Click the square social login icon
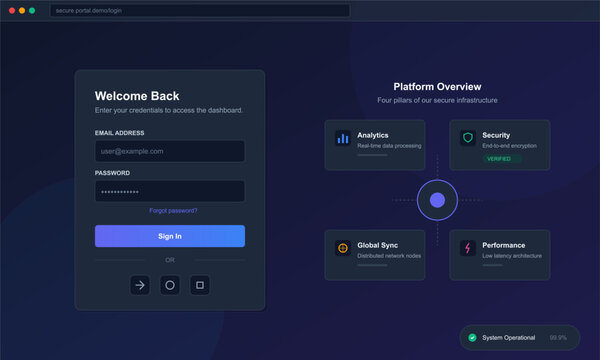This screenshot has width=600, height=360. click(200, 285)
